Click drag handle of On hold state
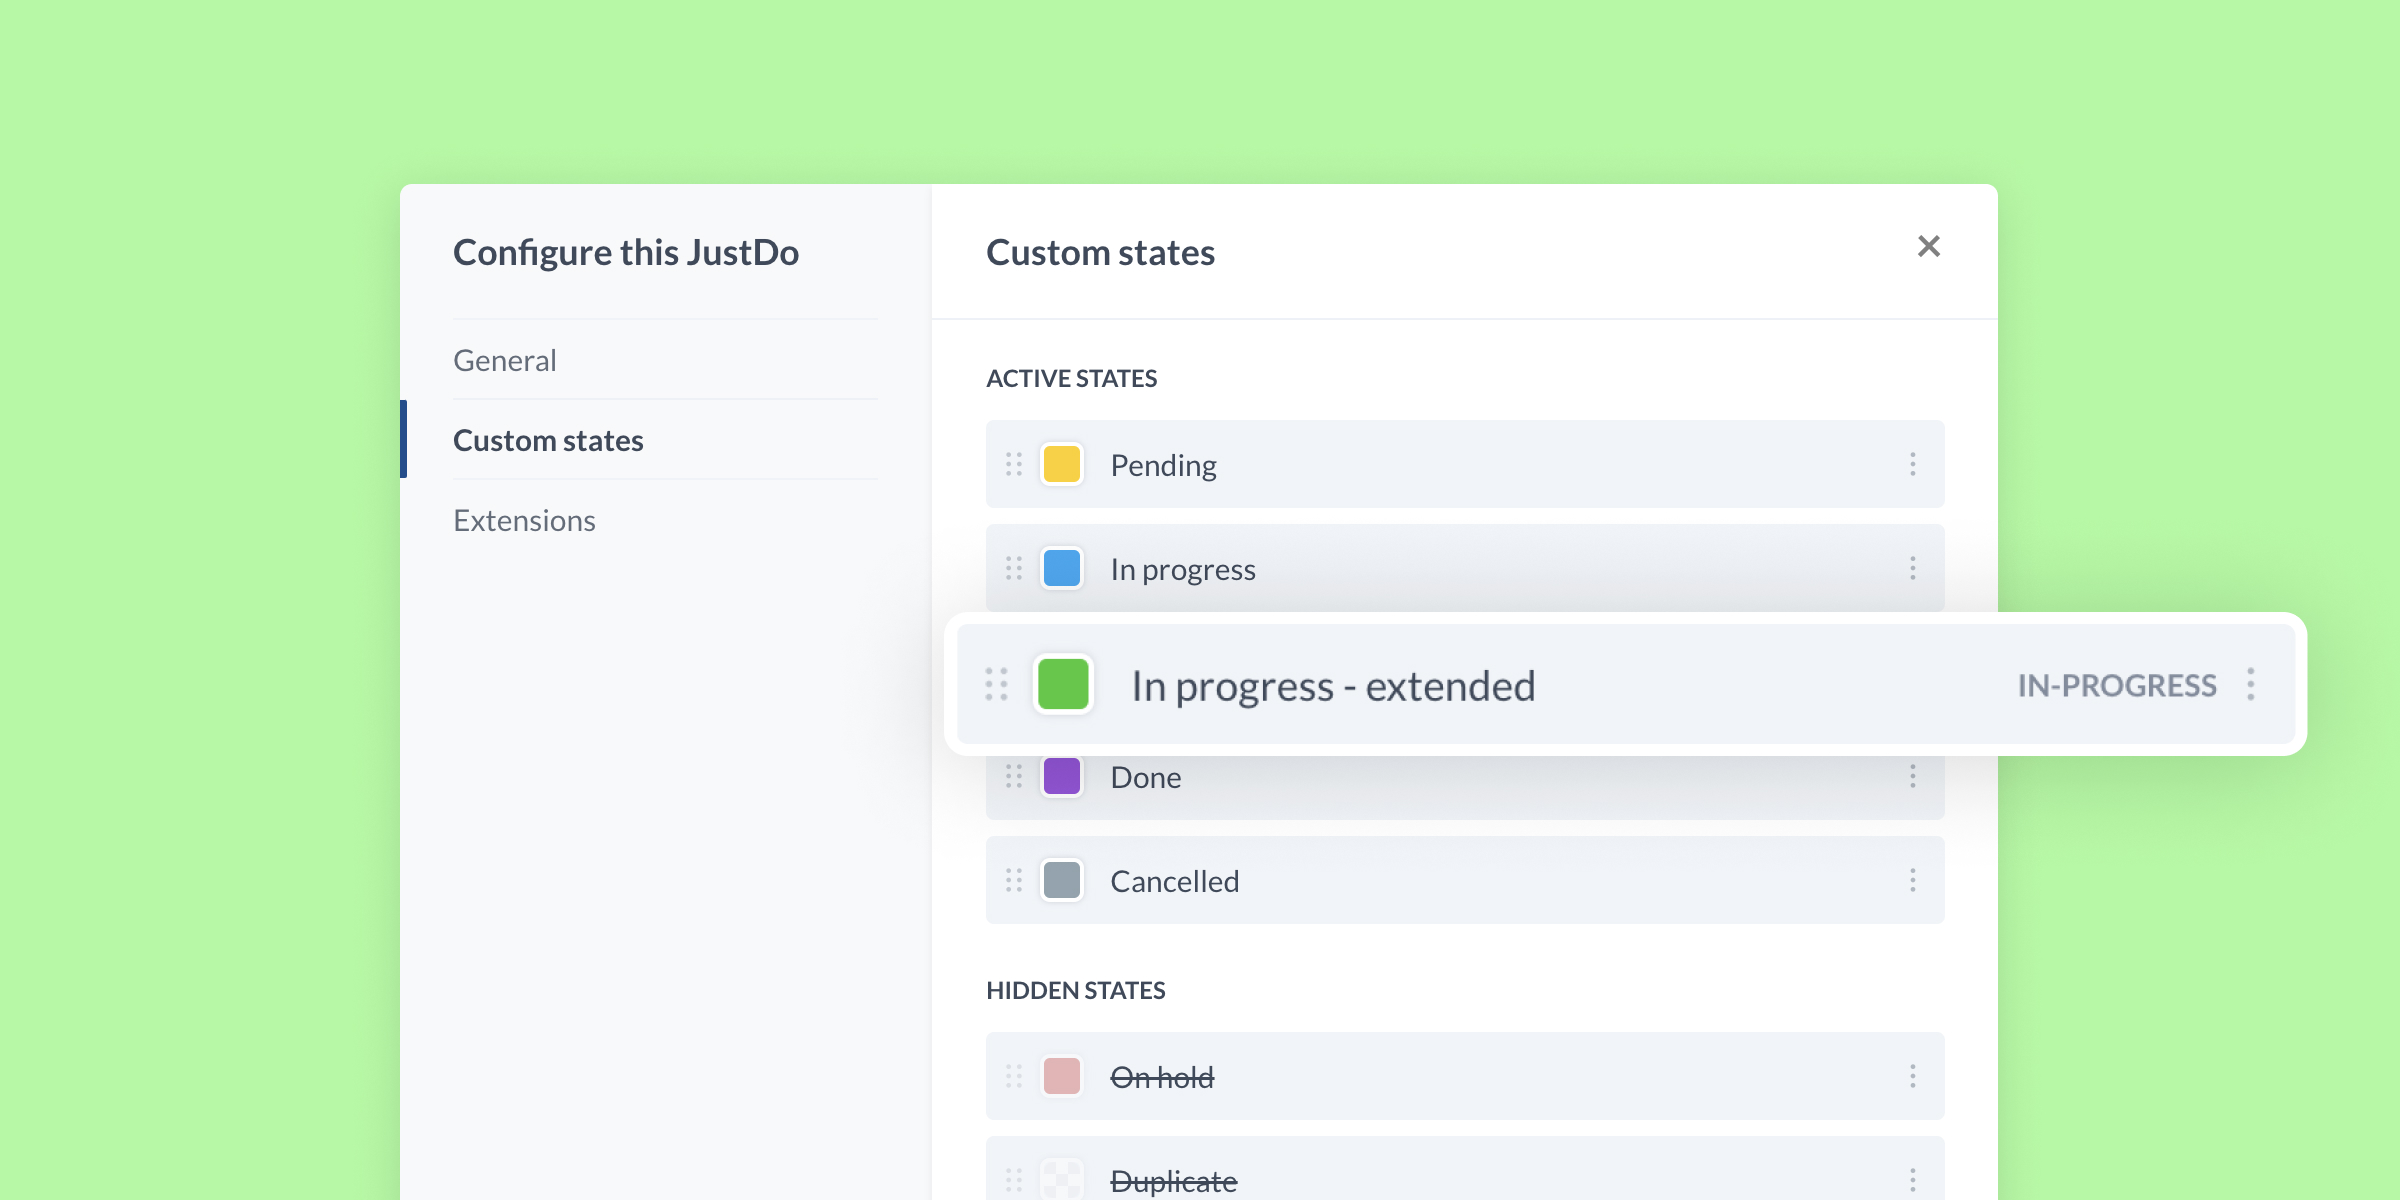This screenshot has width=2400, height=1200. coord(1013,1076)
